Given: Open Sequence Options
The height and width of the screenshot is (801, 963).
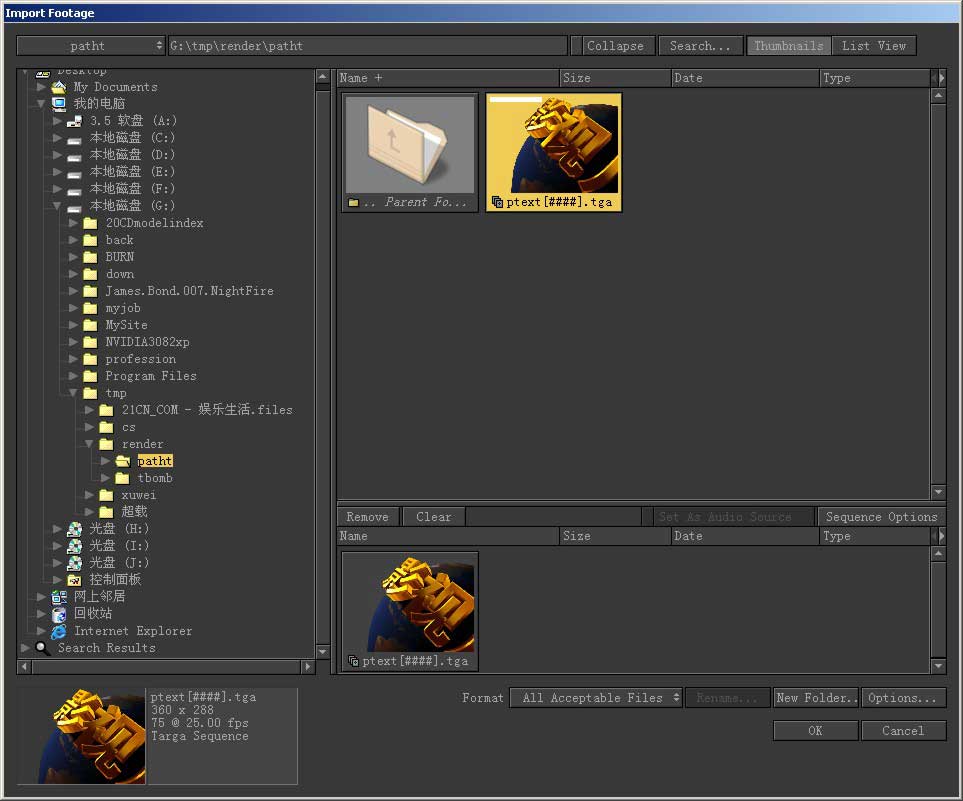Looking at the screenshot, I should coord(881,517).
